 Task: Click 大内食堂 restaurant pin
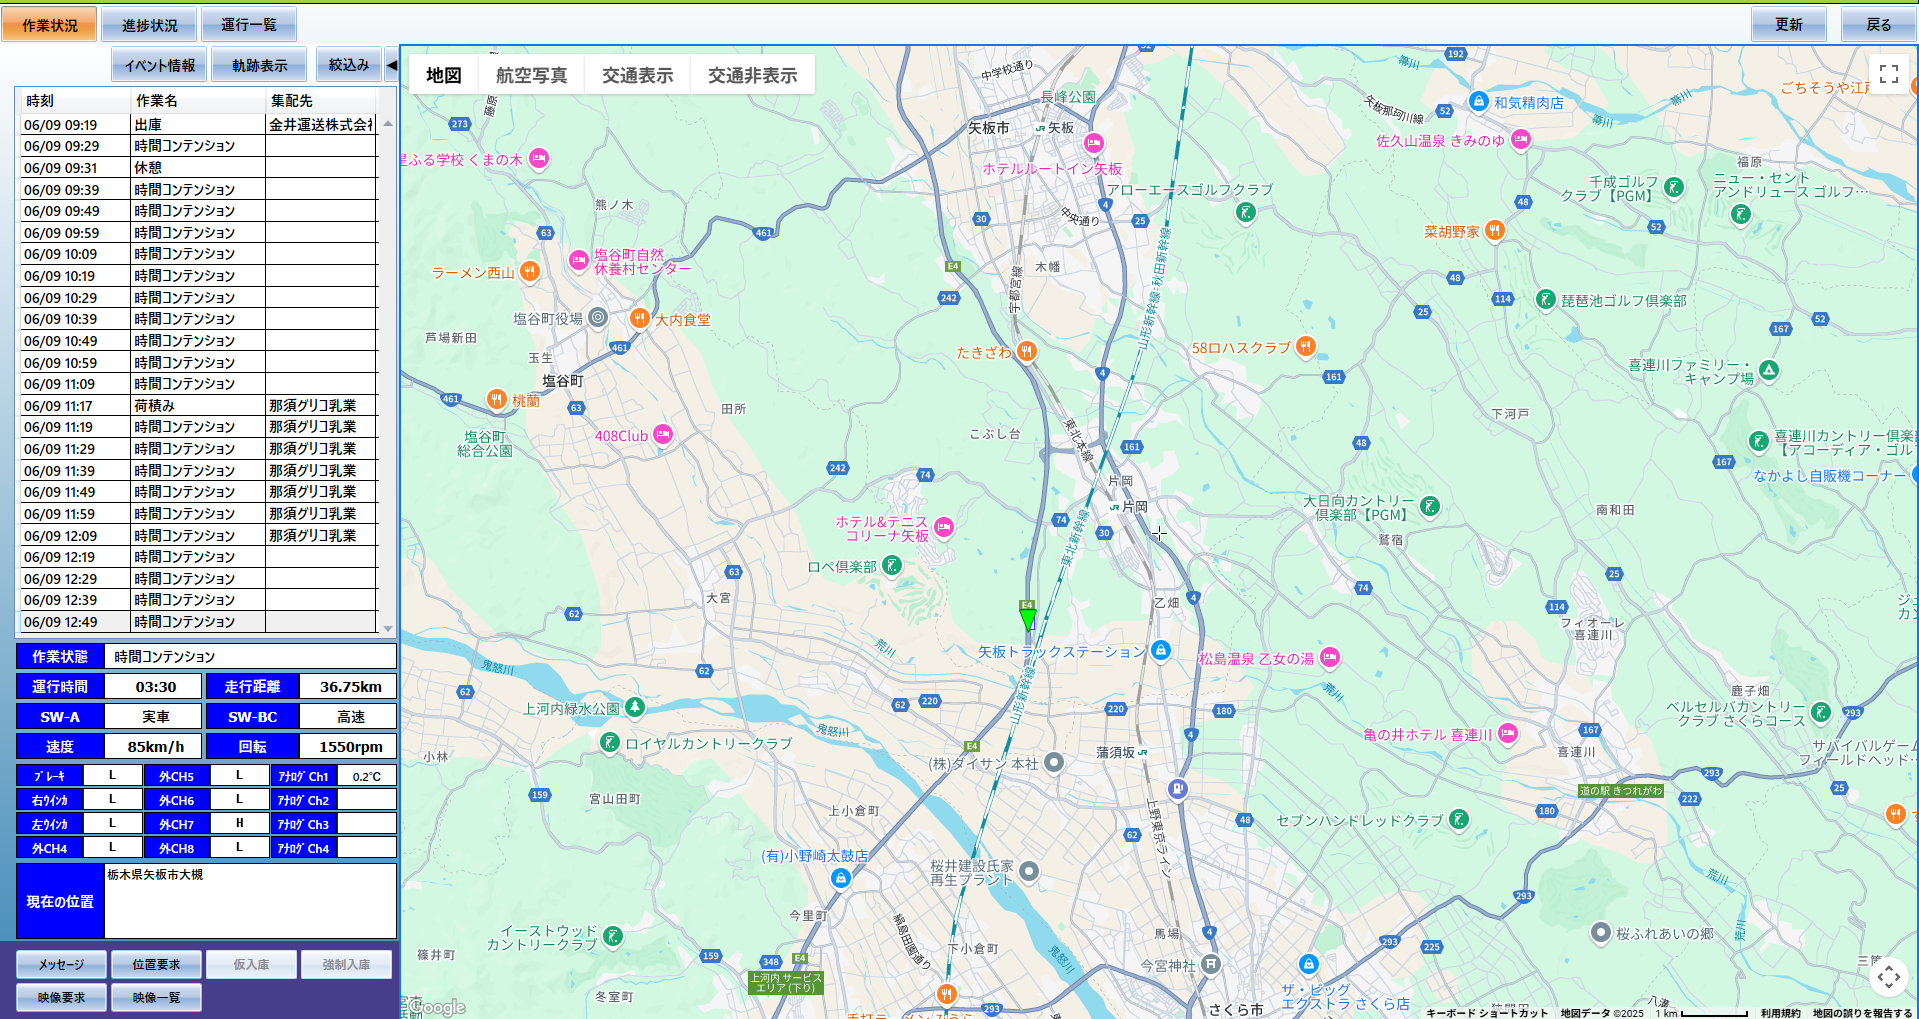(x=640, y=318)
